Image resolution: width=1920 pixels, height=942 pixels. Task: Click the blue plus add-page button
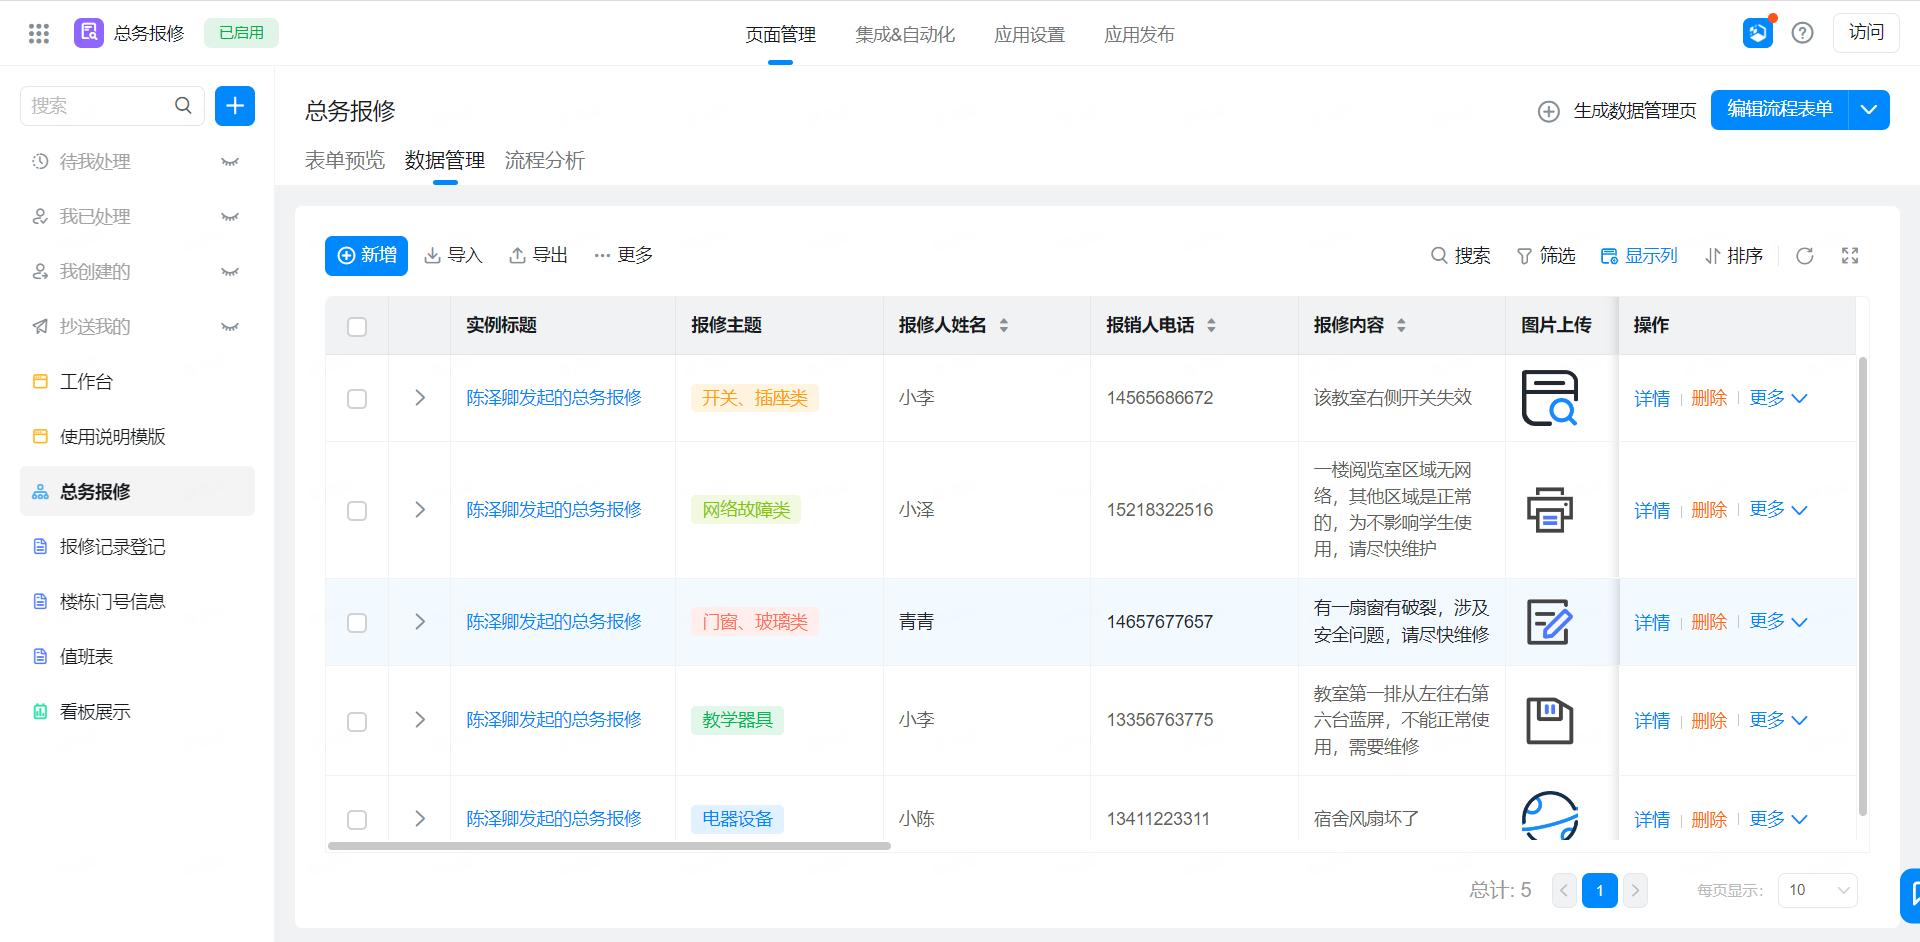pos(235,106)
